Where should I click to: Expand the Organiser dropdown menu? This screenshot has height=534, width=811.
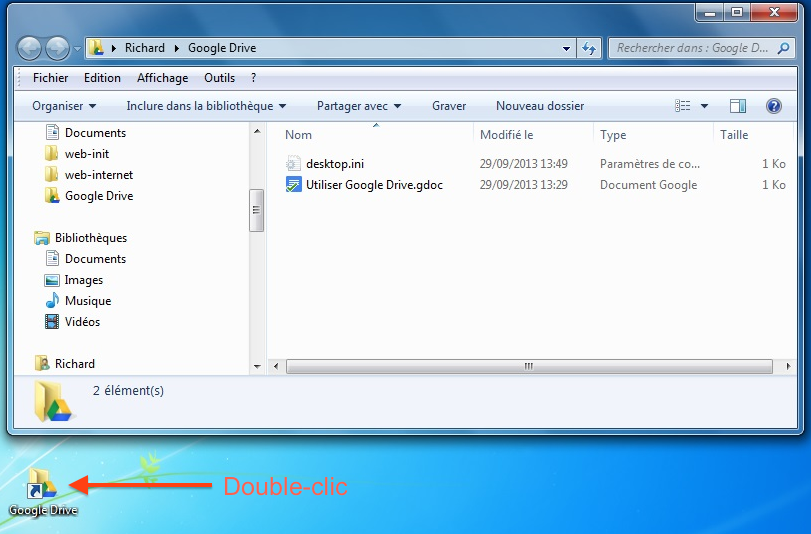pyautogui.click(x=64, y=106)
